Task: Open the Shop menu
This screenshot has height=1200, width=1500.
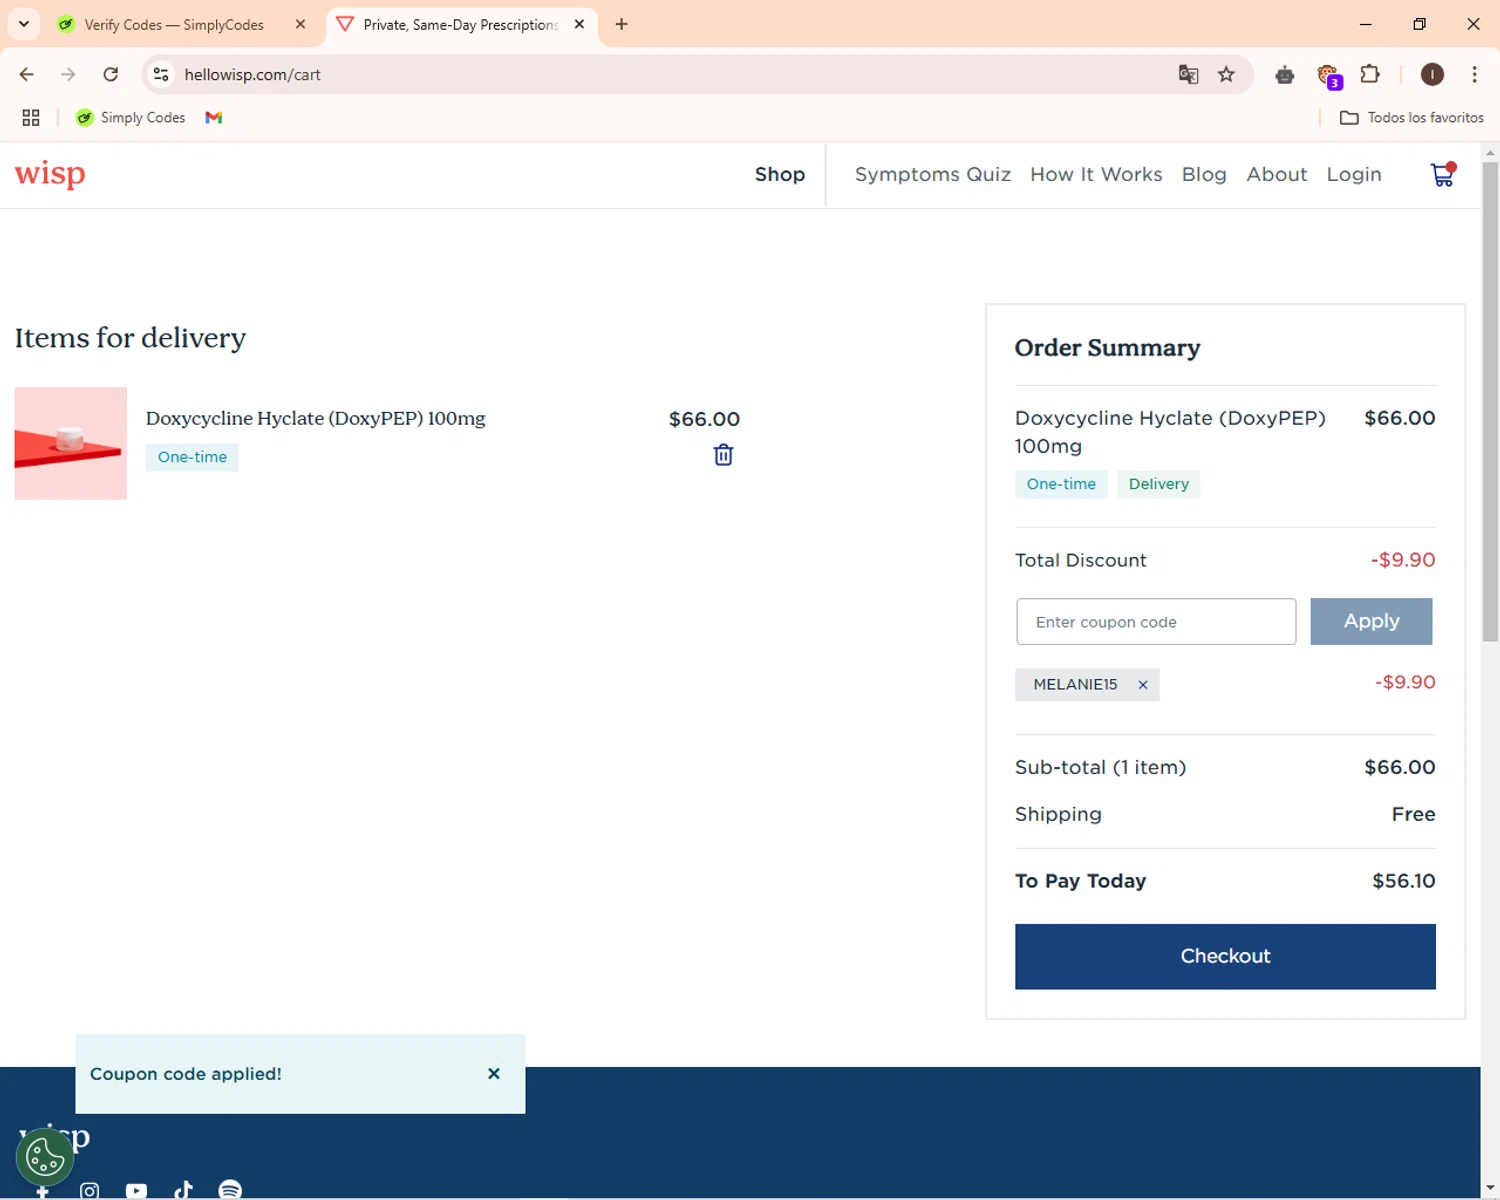Action: (x=780, y=174)
